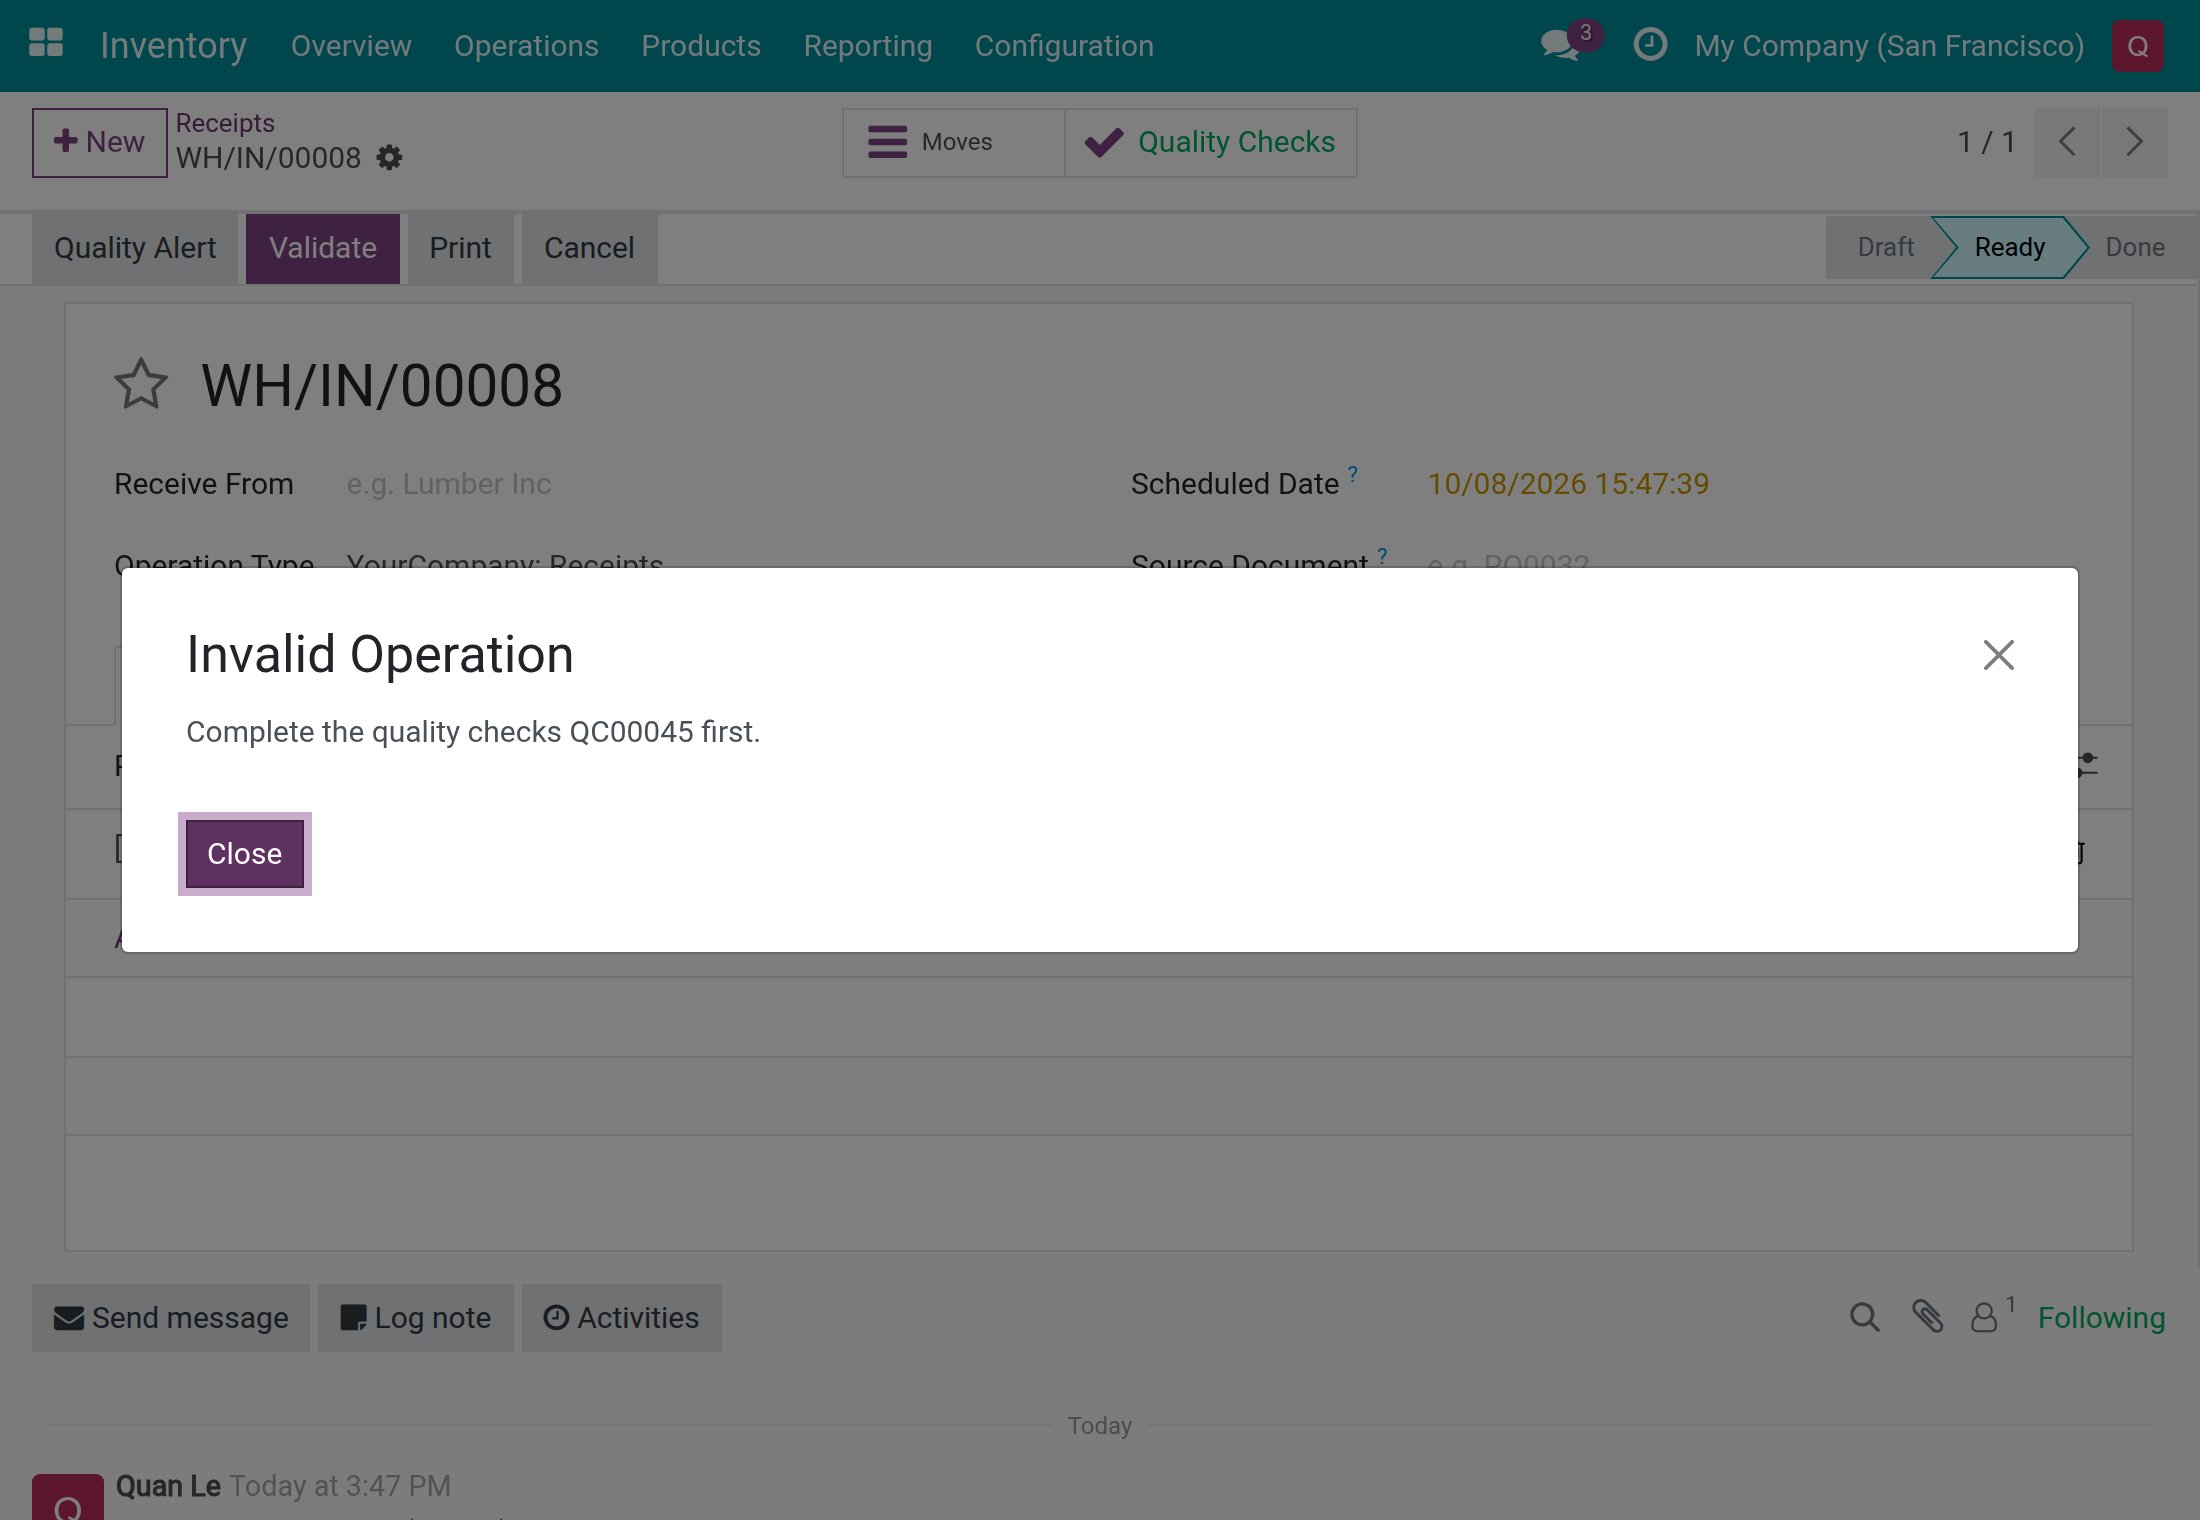Select the Ready status stage
Viewport: 2200px width, 1520px height.
[2009, 247]
